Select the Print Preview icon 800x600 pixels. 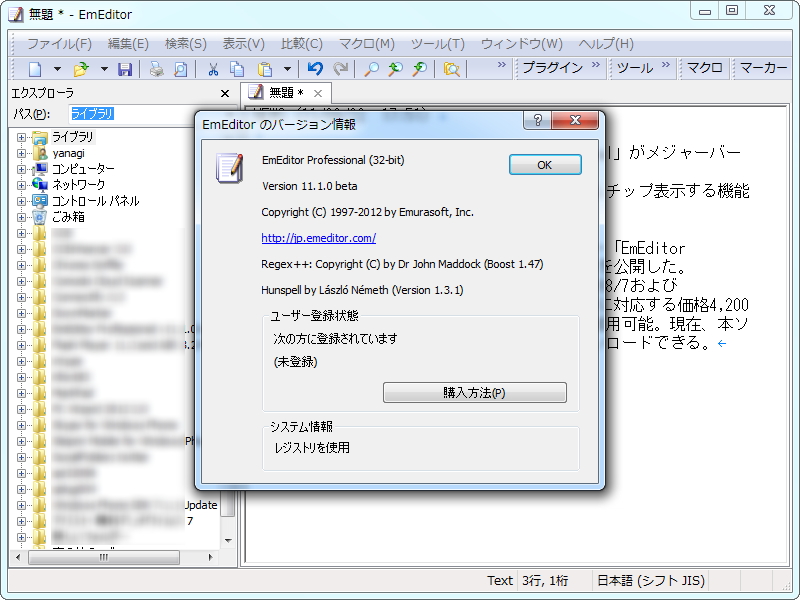(179, 68)
